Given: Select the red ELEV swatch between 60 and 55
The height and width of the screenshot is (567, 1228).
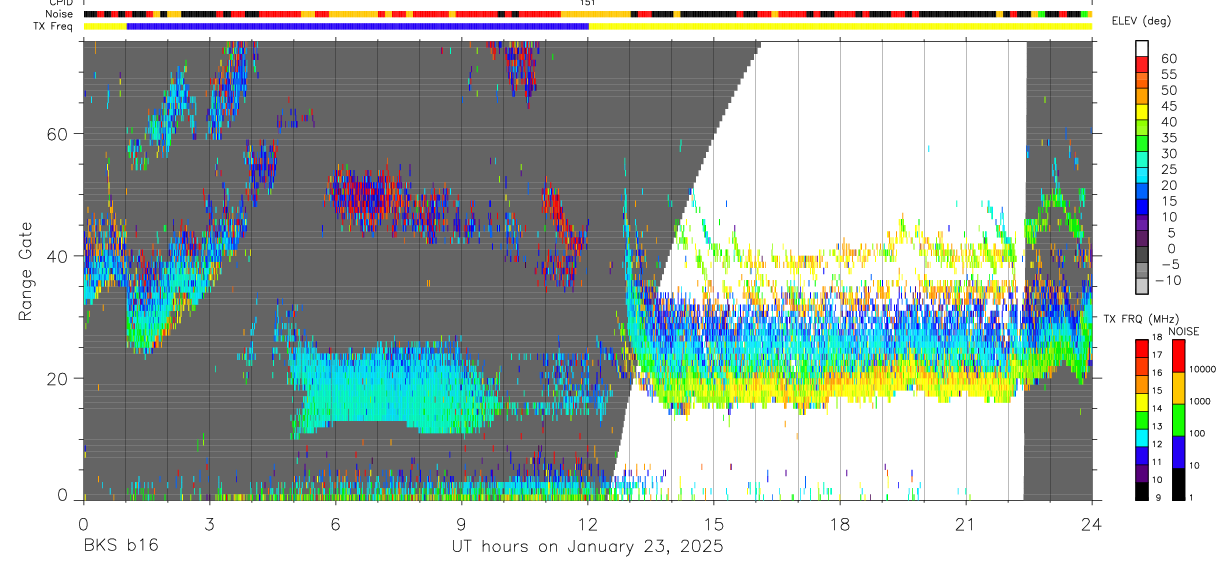Looking at the screenshot, I should [1142, 63].
